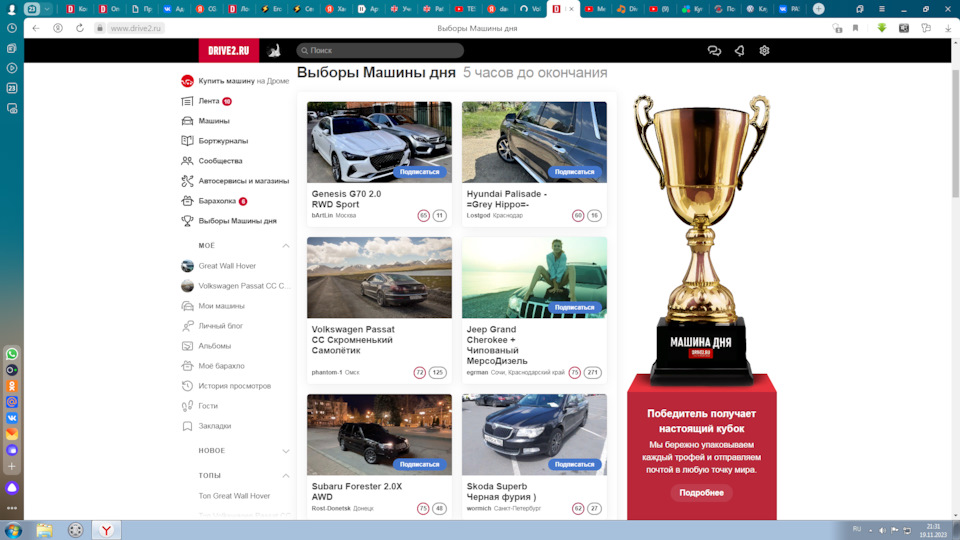960x540 pixels.
Task: Click the Автосервисы tools icon
Action: coord(187,181)
